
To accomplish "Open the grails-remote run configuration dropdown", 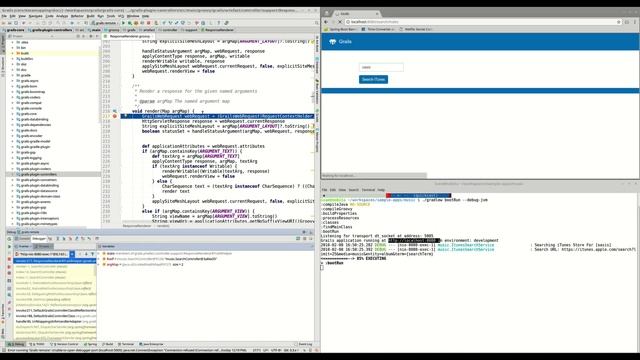I will (x=104, y=23).
